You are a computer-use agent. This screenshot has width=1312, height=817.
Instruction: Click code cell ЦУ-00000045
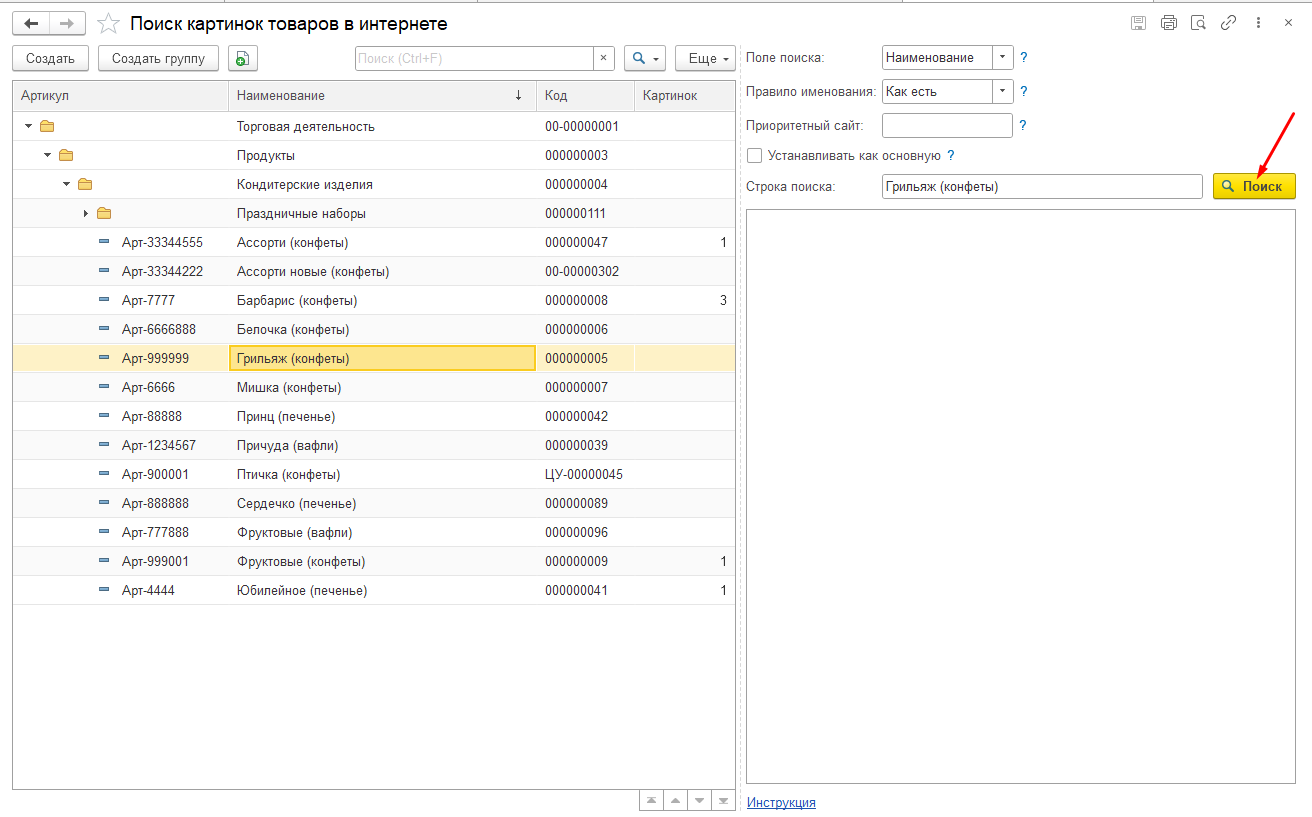click(584, 474)
